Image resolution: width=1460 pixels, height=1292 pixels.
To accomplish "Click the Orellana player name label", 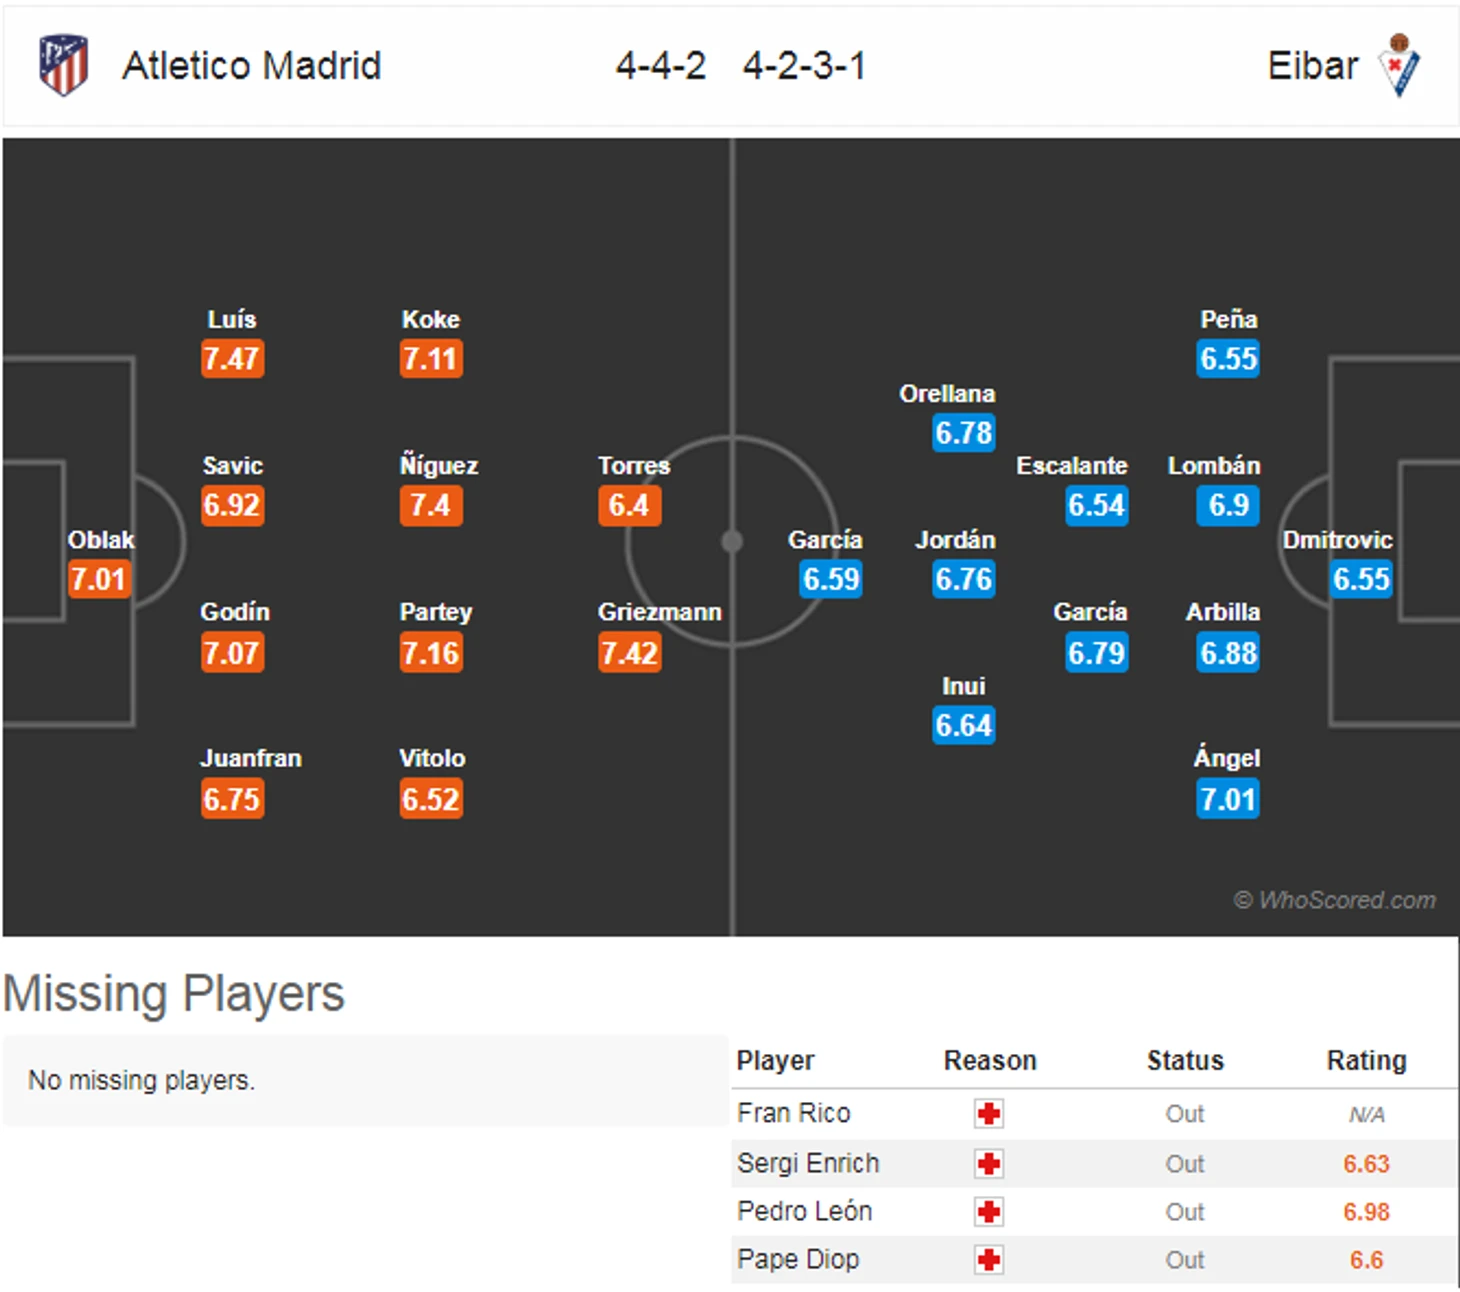I will click(947, 393).
